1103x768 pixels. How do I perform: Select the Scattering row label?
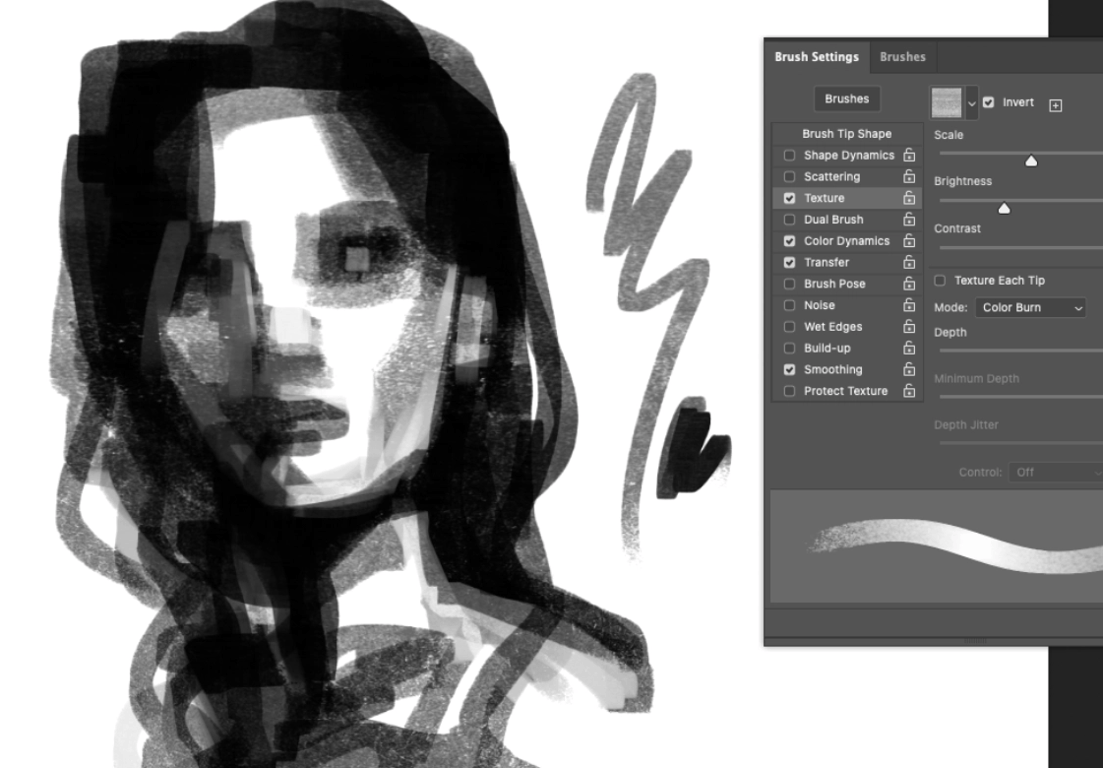(x=832, y=177)
